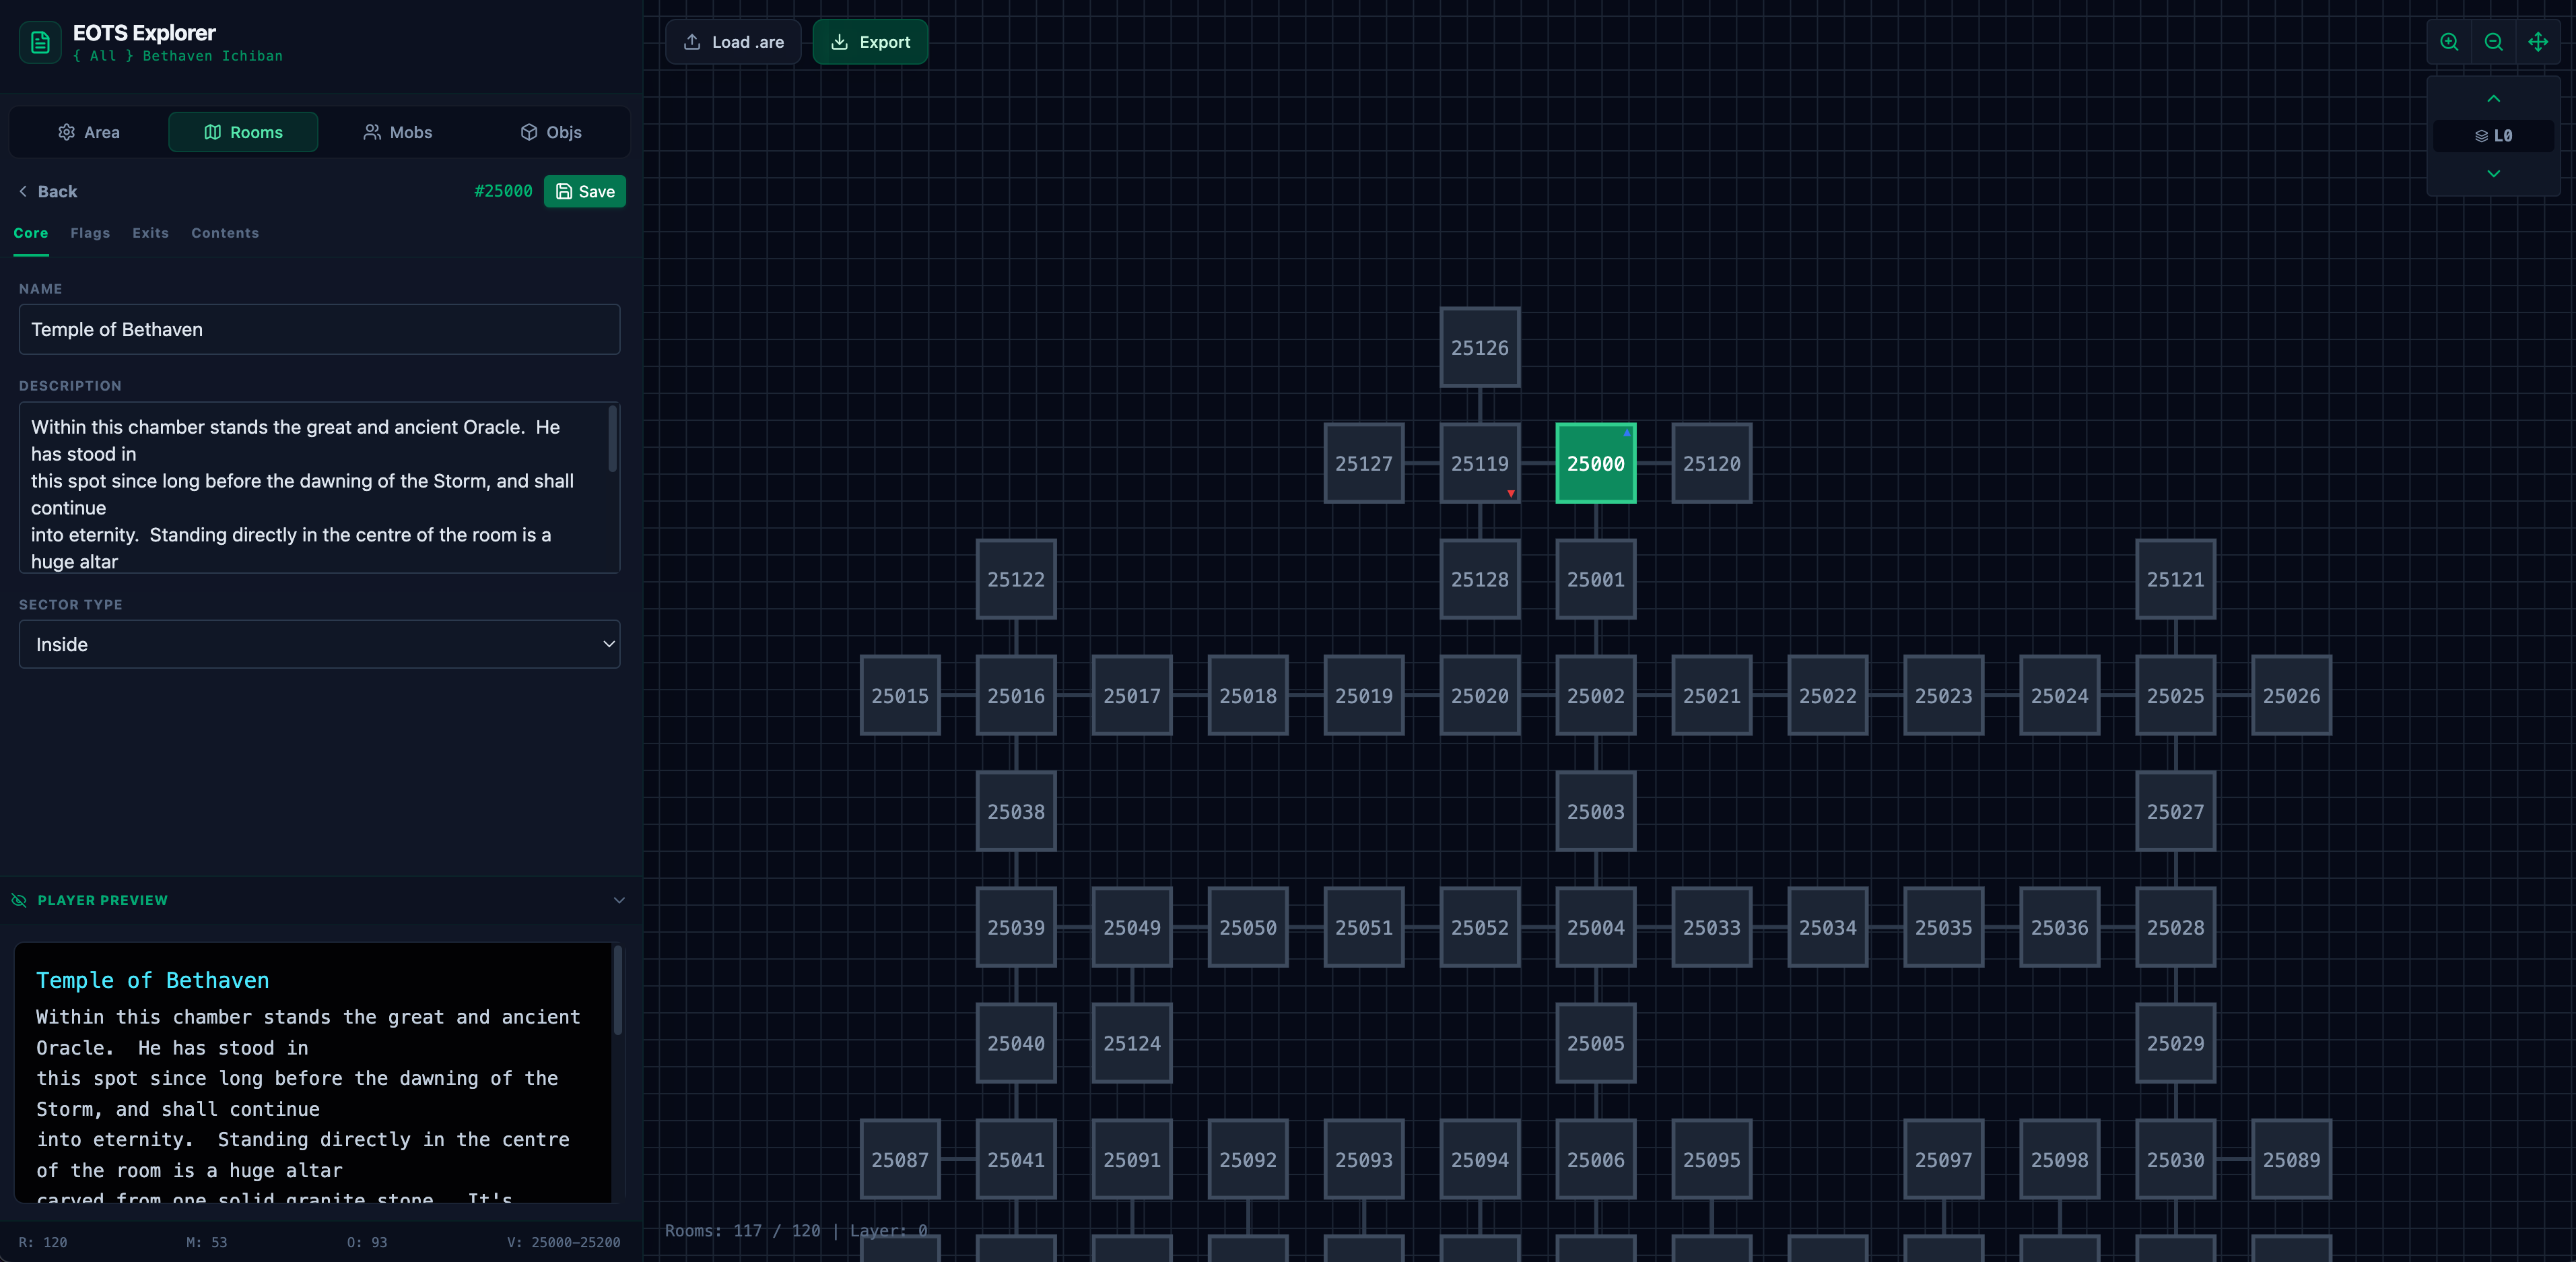The width and height of the screenshot is (2576, 1262).
Task: Click the Load .are upload icon
Action: 692,41
